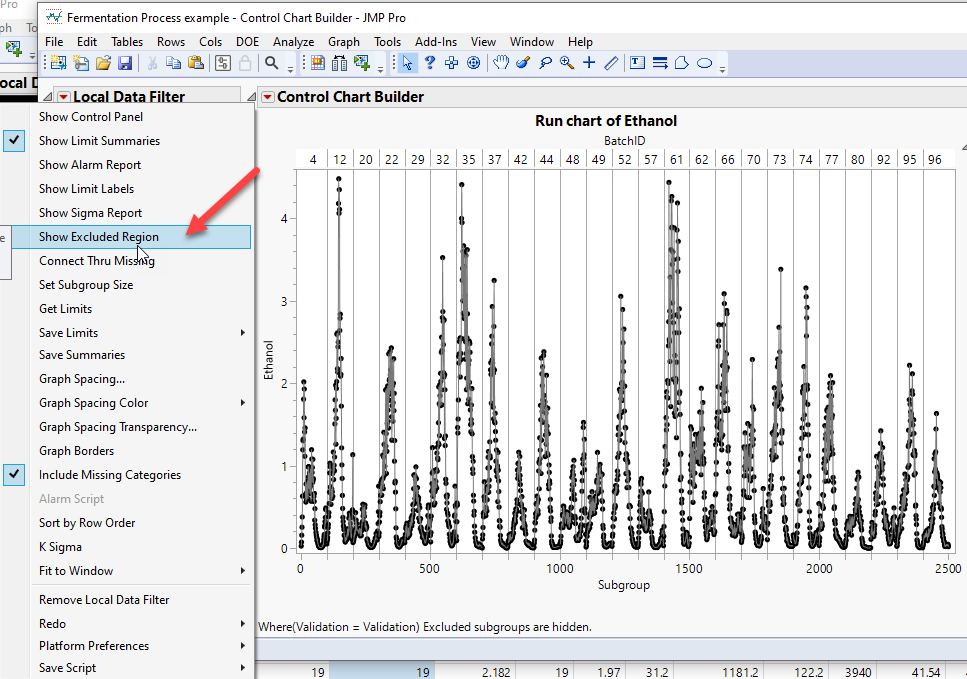Select the arrow cursor tool
Image resolution: width=967 pixels, height=679 pixels.
(407, 63)
